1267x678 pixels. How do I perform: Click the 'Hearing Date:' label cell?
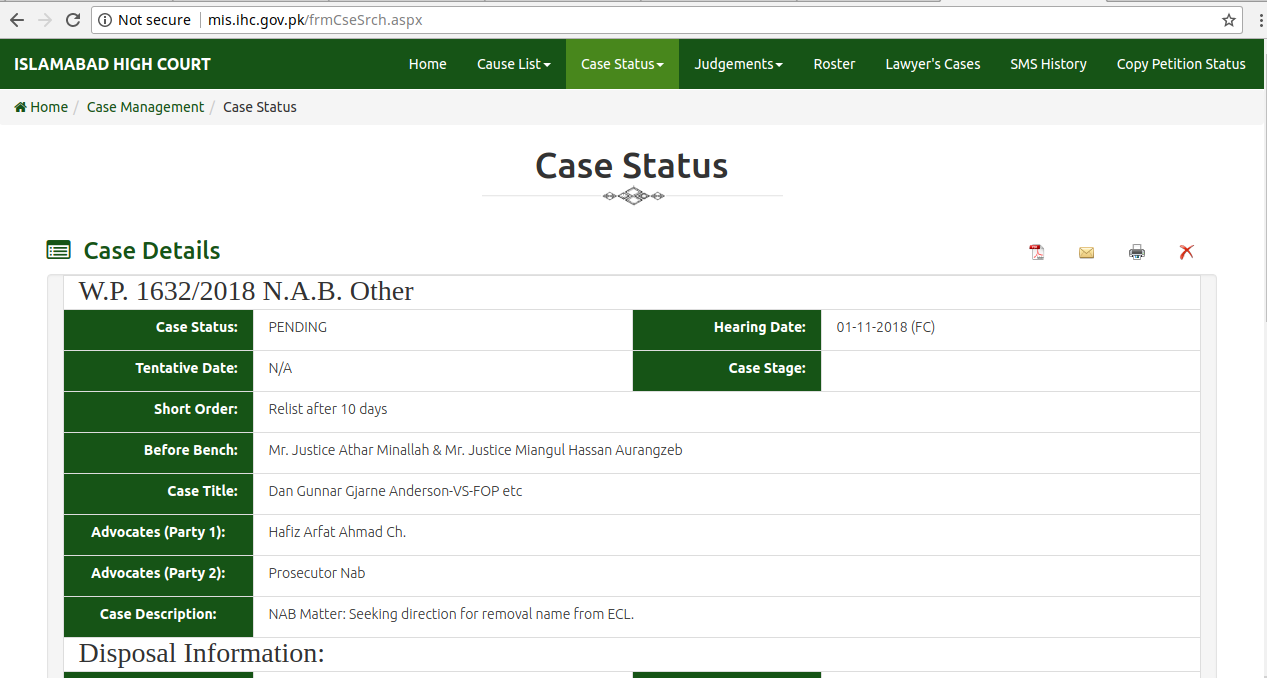point(727,329)
